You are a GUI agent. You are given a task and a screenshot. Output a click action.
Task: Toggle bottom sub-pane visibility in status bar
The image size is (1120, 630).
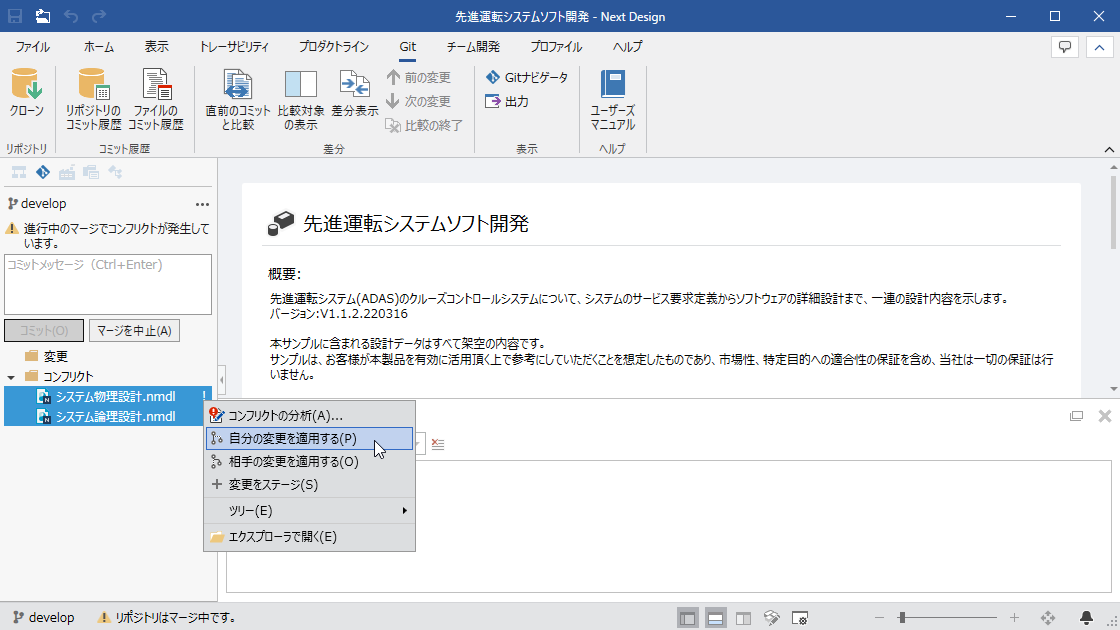click(715, 618)
